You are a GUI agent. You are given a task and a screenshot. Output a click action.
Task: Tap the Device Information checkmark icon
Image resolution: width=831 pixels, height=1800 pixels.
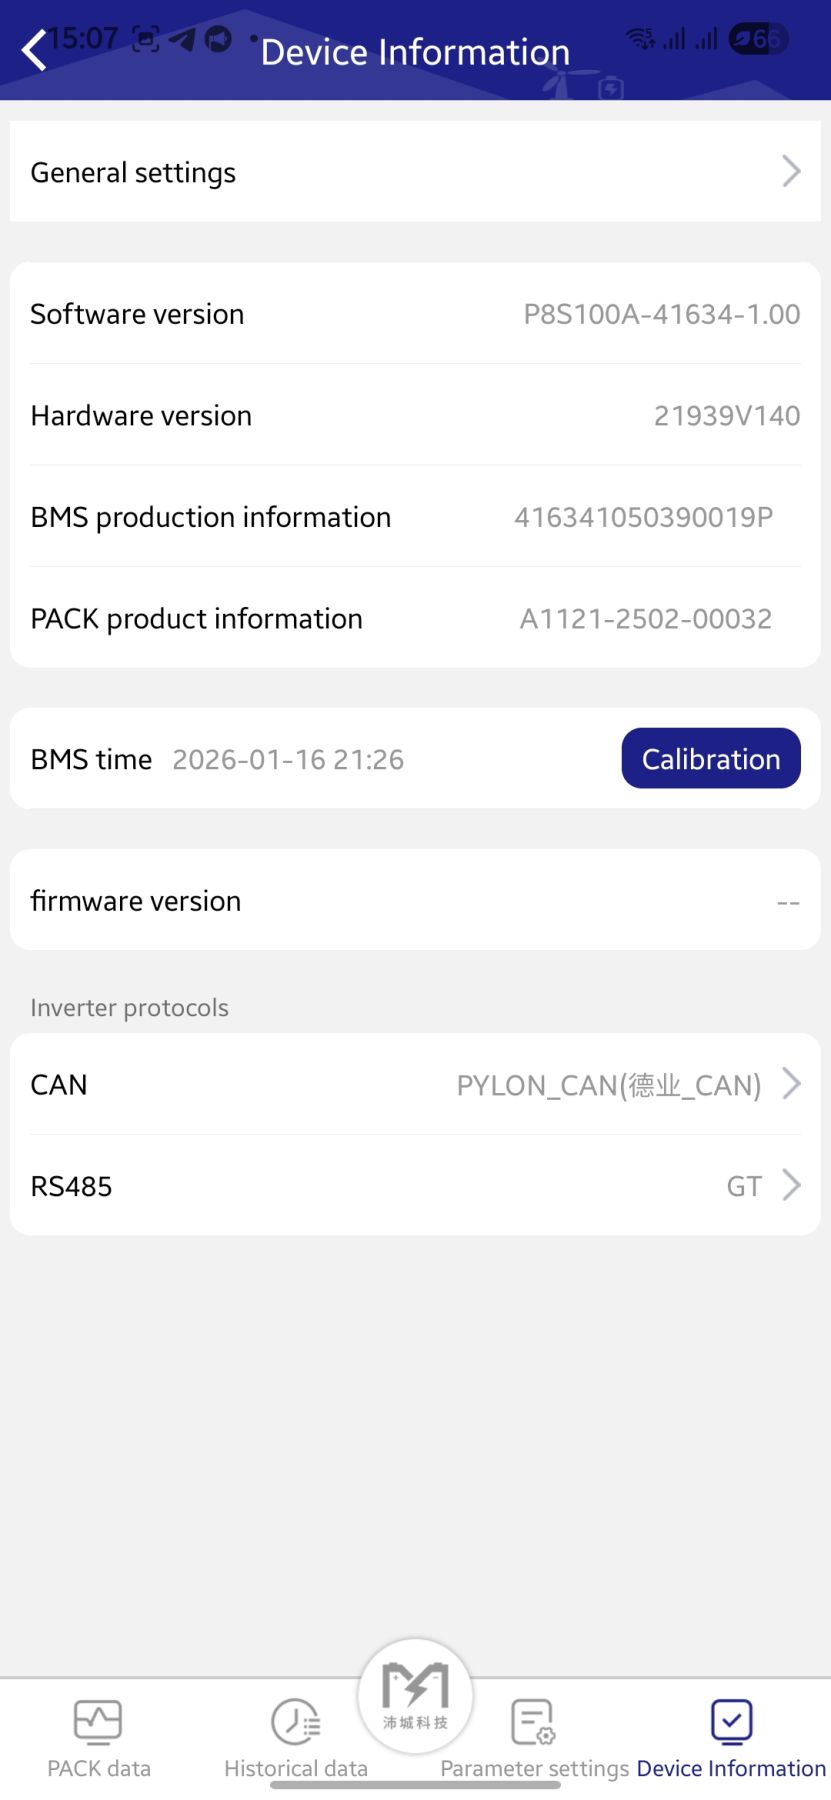click(x=731, y=1721)
